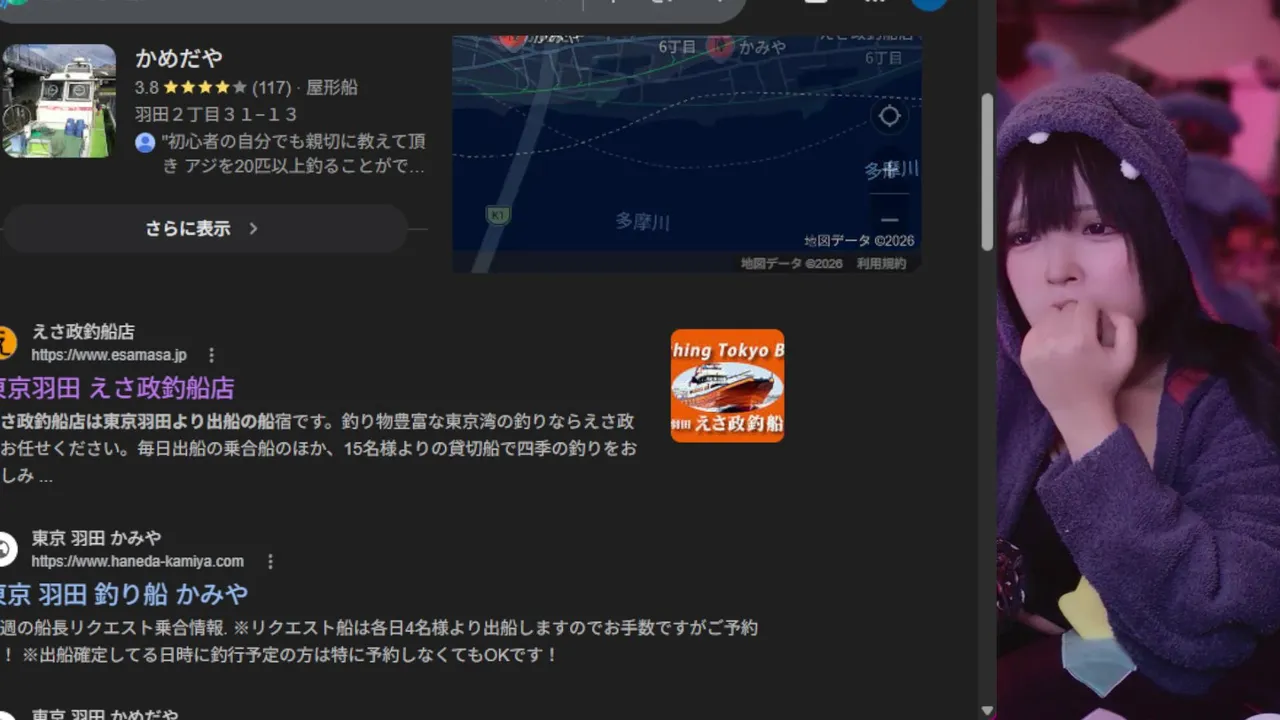Click the かめだや star rating (117)
Image resolution: width=1280 pixels, height=720 pixels.
coord(213,87)
